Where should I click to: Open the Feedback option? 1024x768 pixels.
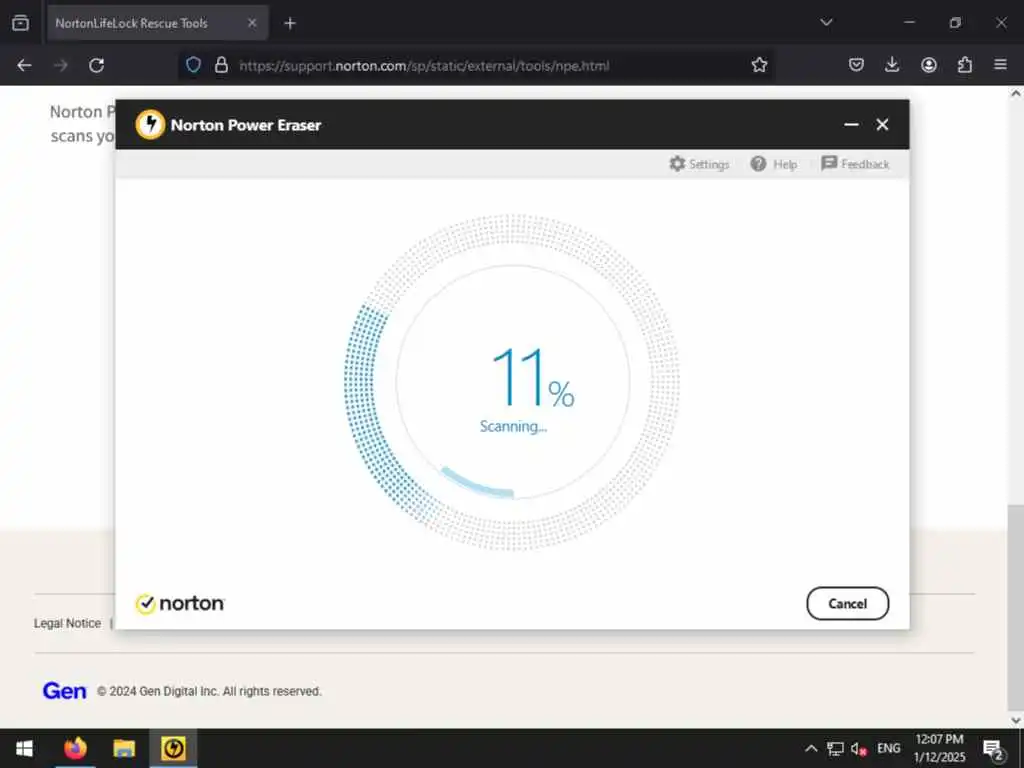tap(855, 164)
